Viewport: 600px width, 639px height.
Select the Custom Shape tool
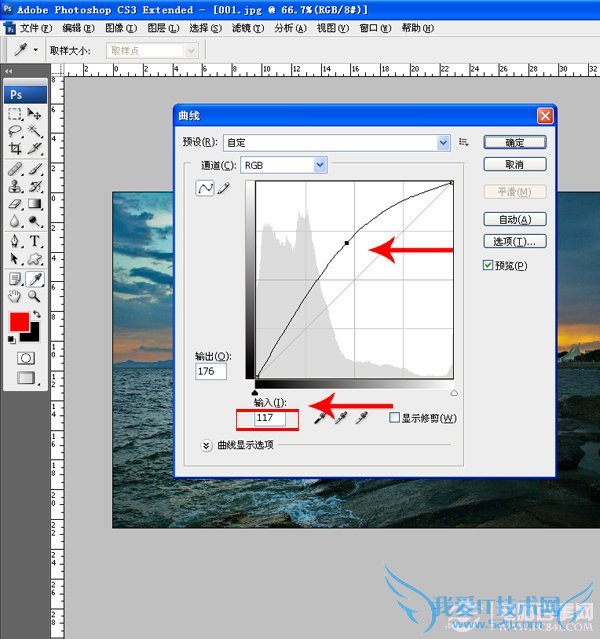(34, 259)
